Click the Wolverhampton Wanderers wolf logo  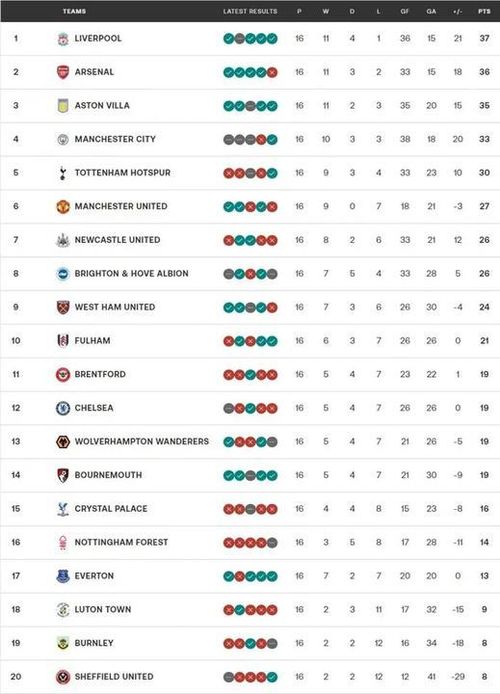(x=63, y=442)
